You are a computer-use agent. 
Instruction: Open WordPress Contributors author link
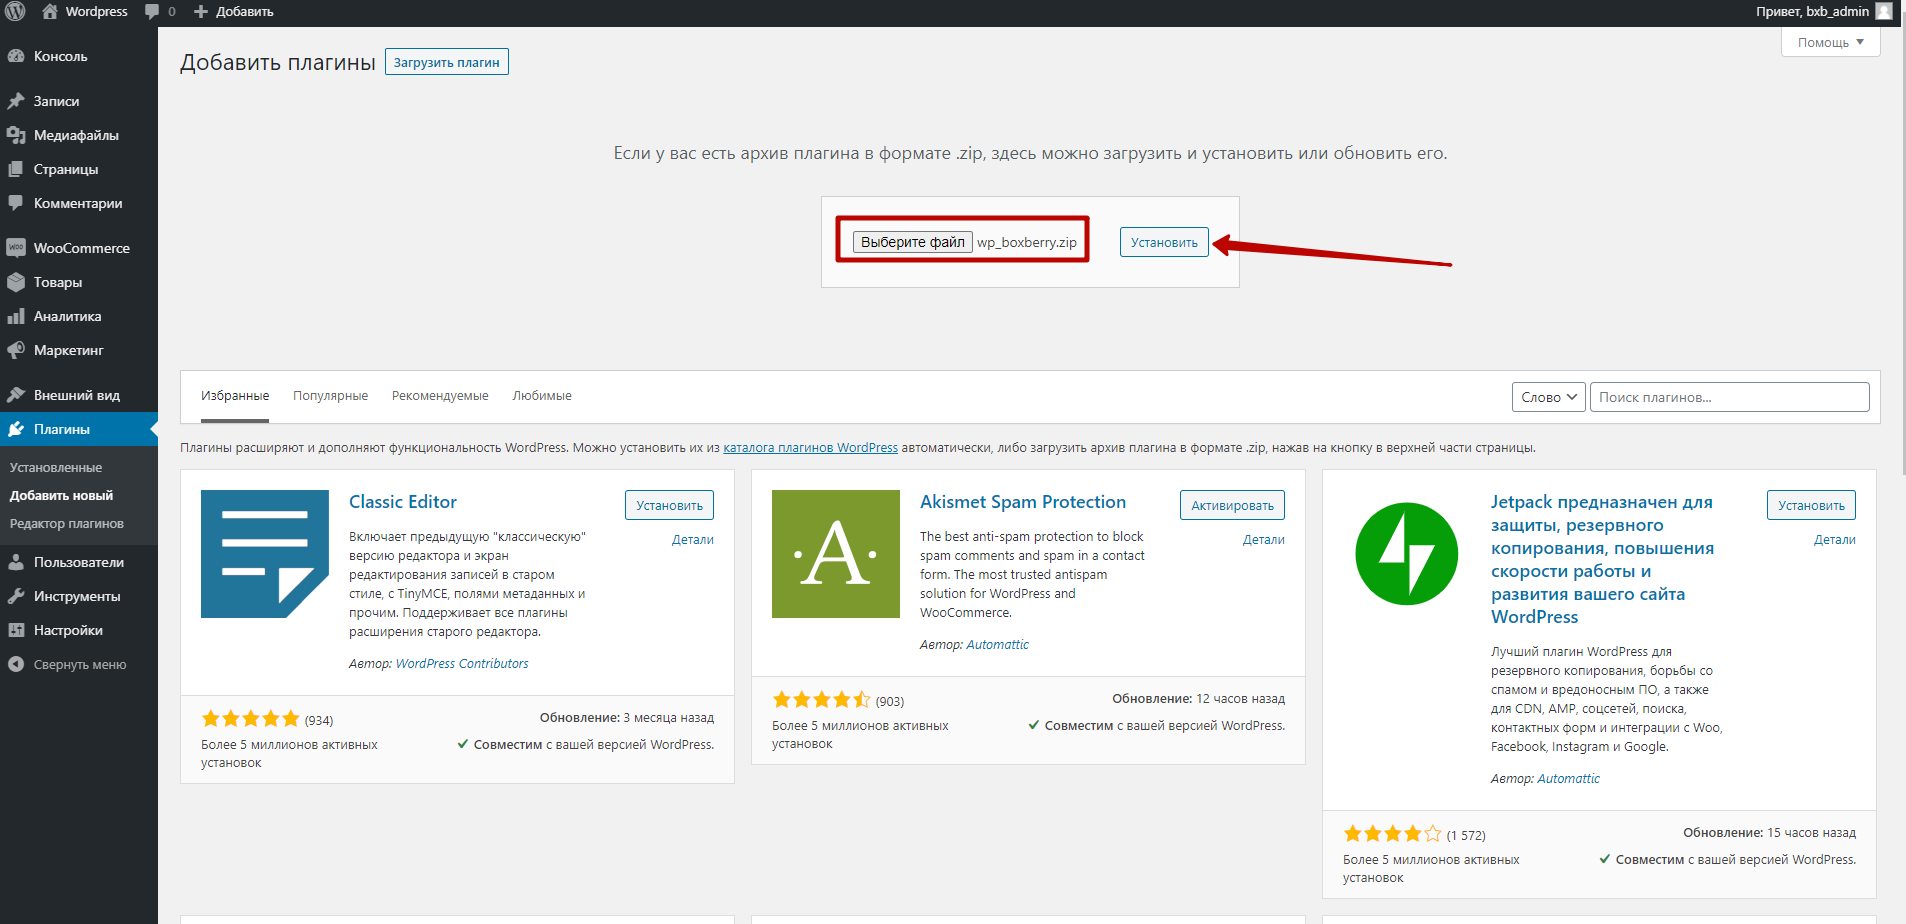[x=462, y=663]
